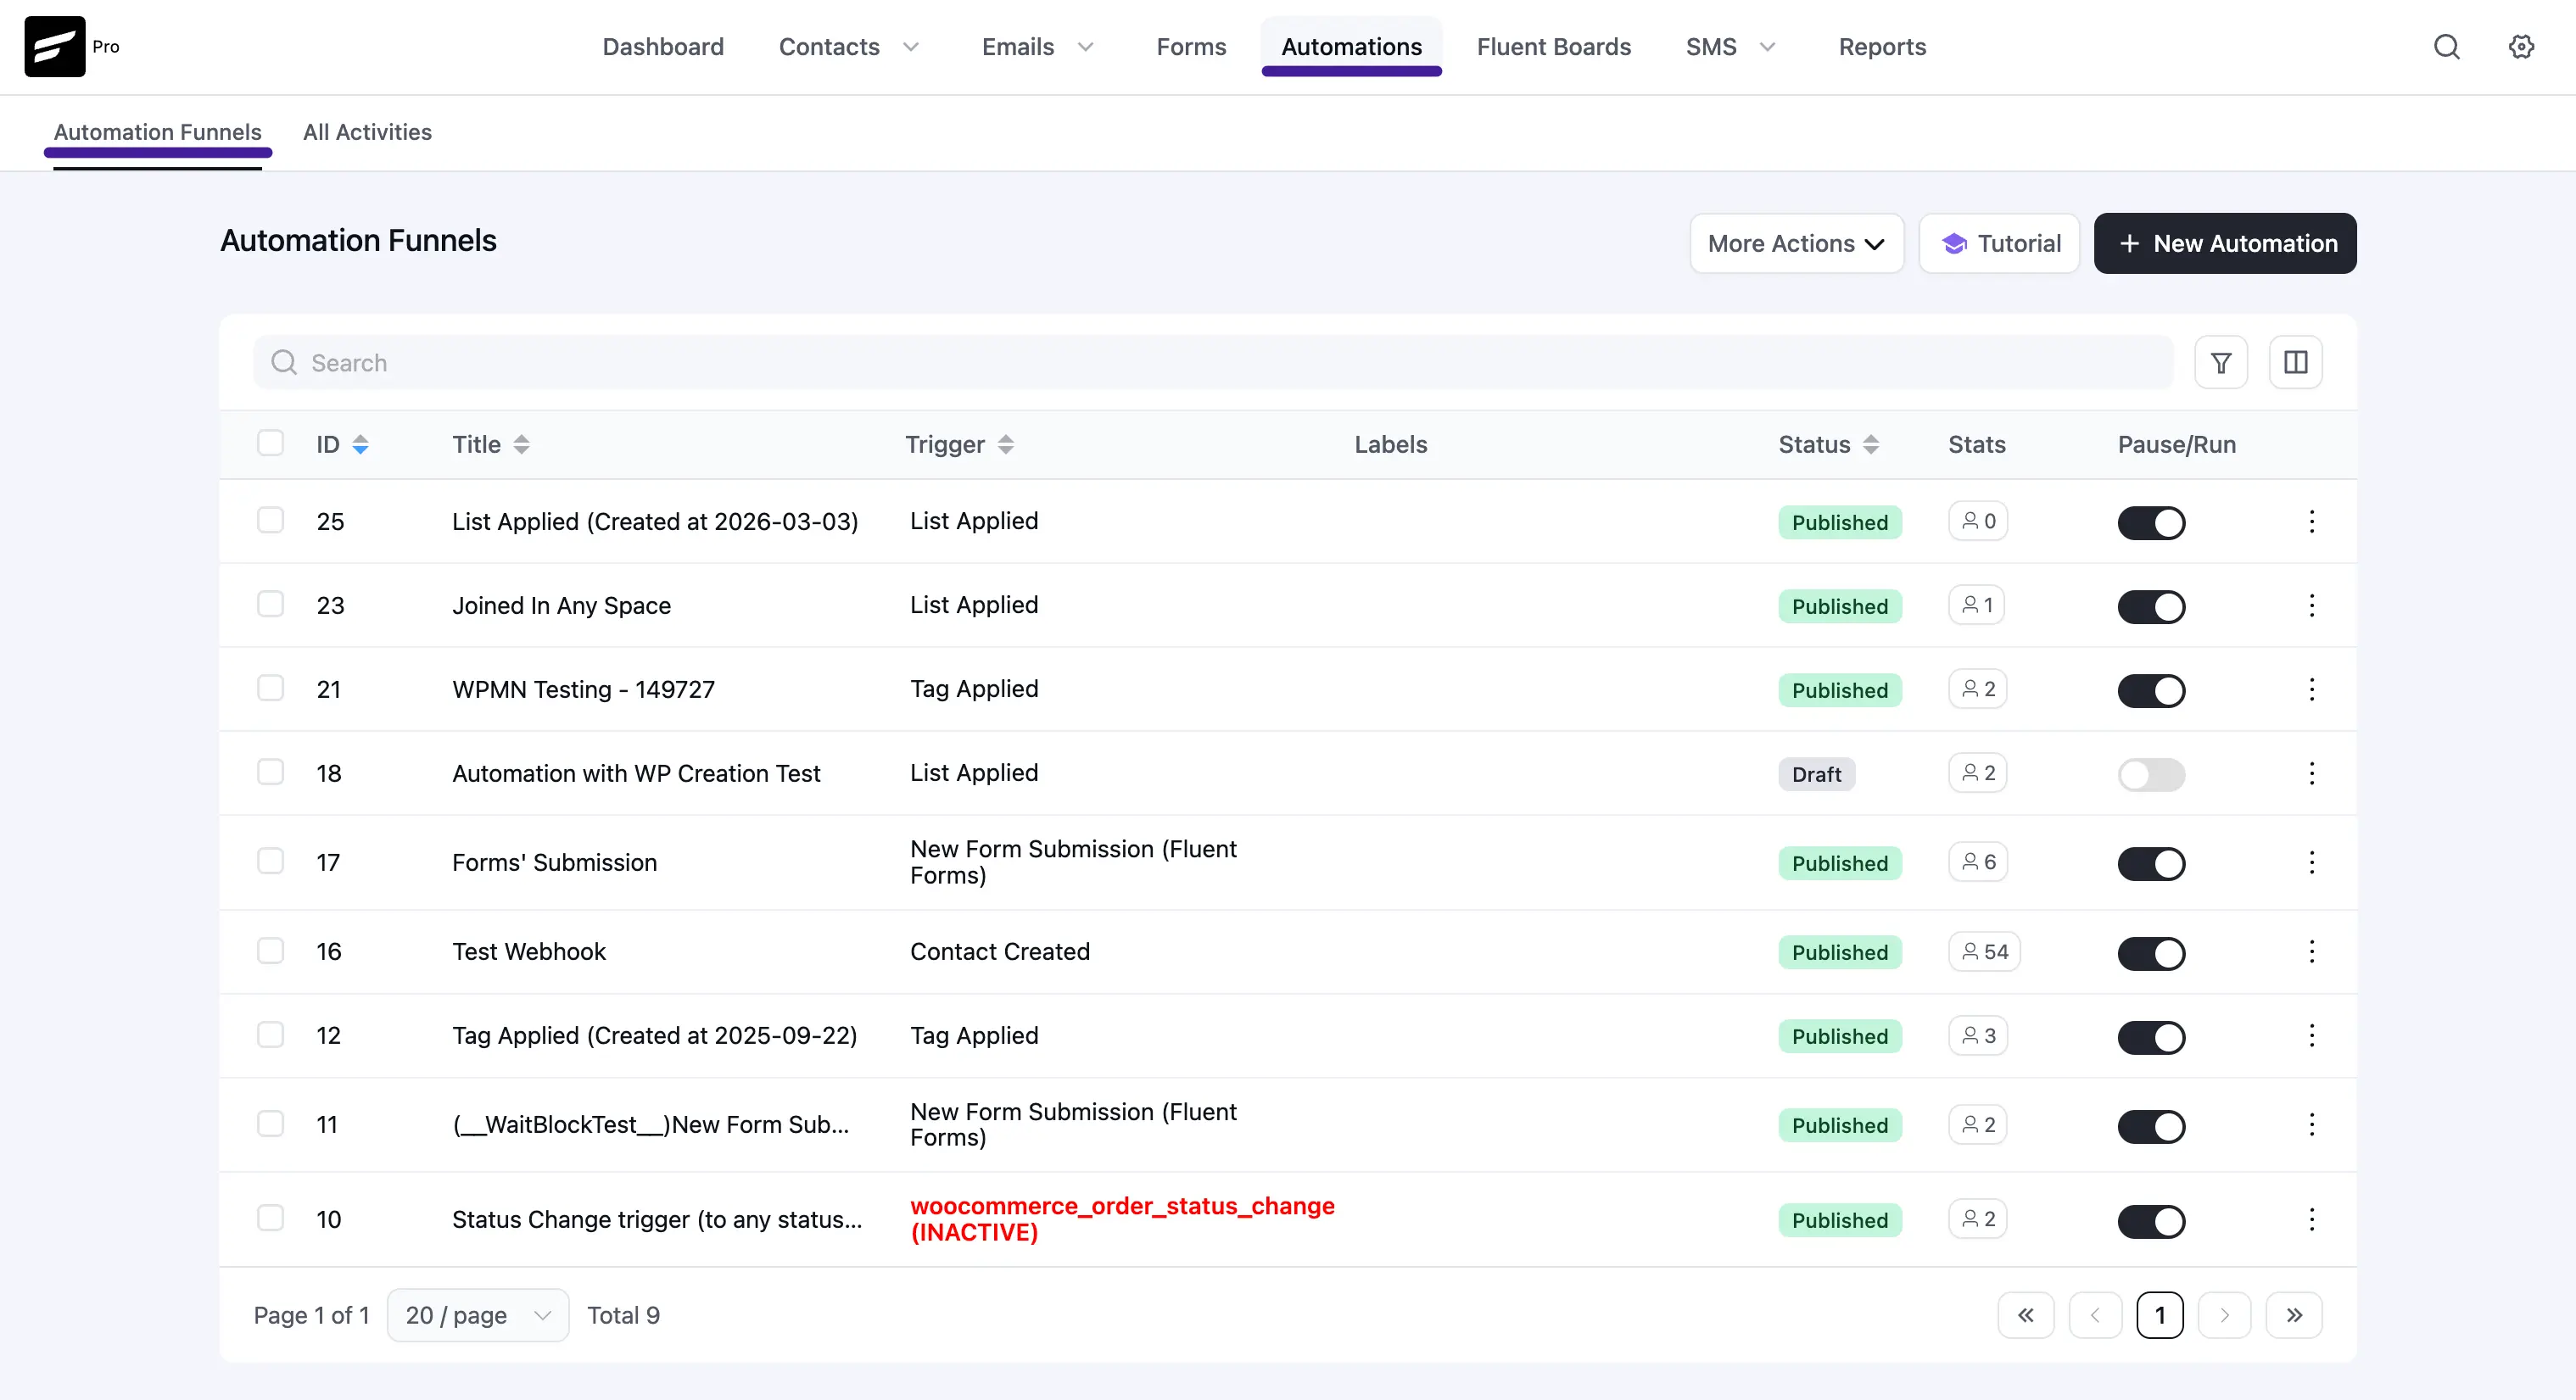The width and height of the screenshot is (2576, 1400).
Task: Click the New Automation button
Action: point(2225,243)
